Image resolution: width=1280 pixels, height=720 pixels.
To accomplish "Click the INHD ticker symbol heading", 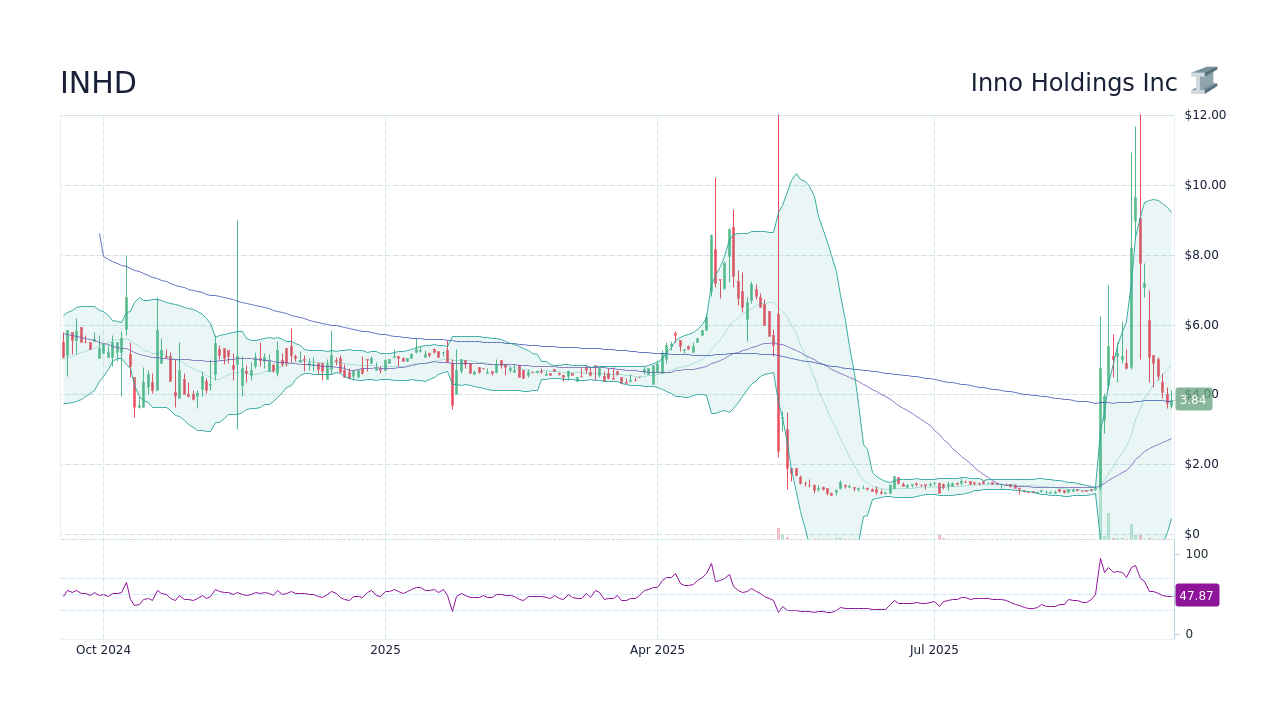I will [97, 83].
